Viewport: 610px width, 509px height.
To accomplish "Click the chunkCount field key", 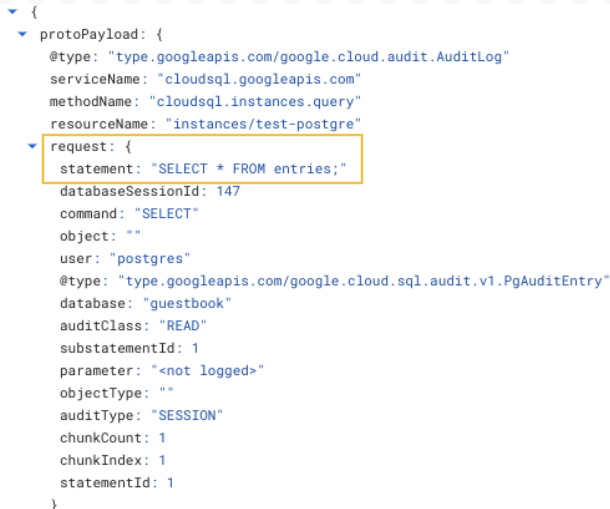I will (101, 438).
